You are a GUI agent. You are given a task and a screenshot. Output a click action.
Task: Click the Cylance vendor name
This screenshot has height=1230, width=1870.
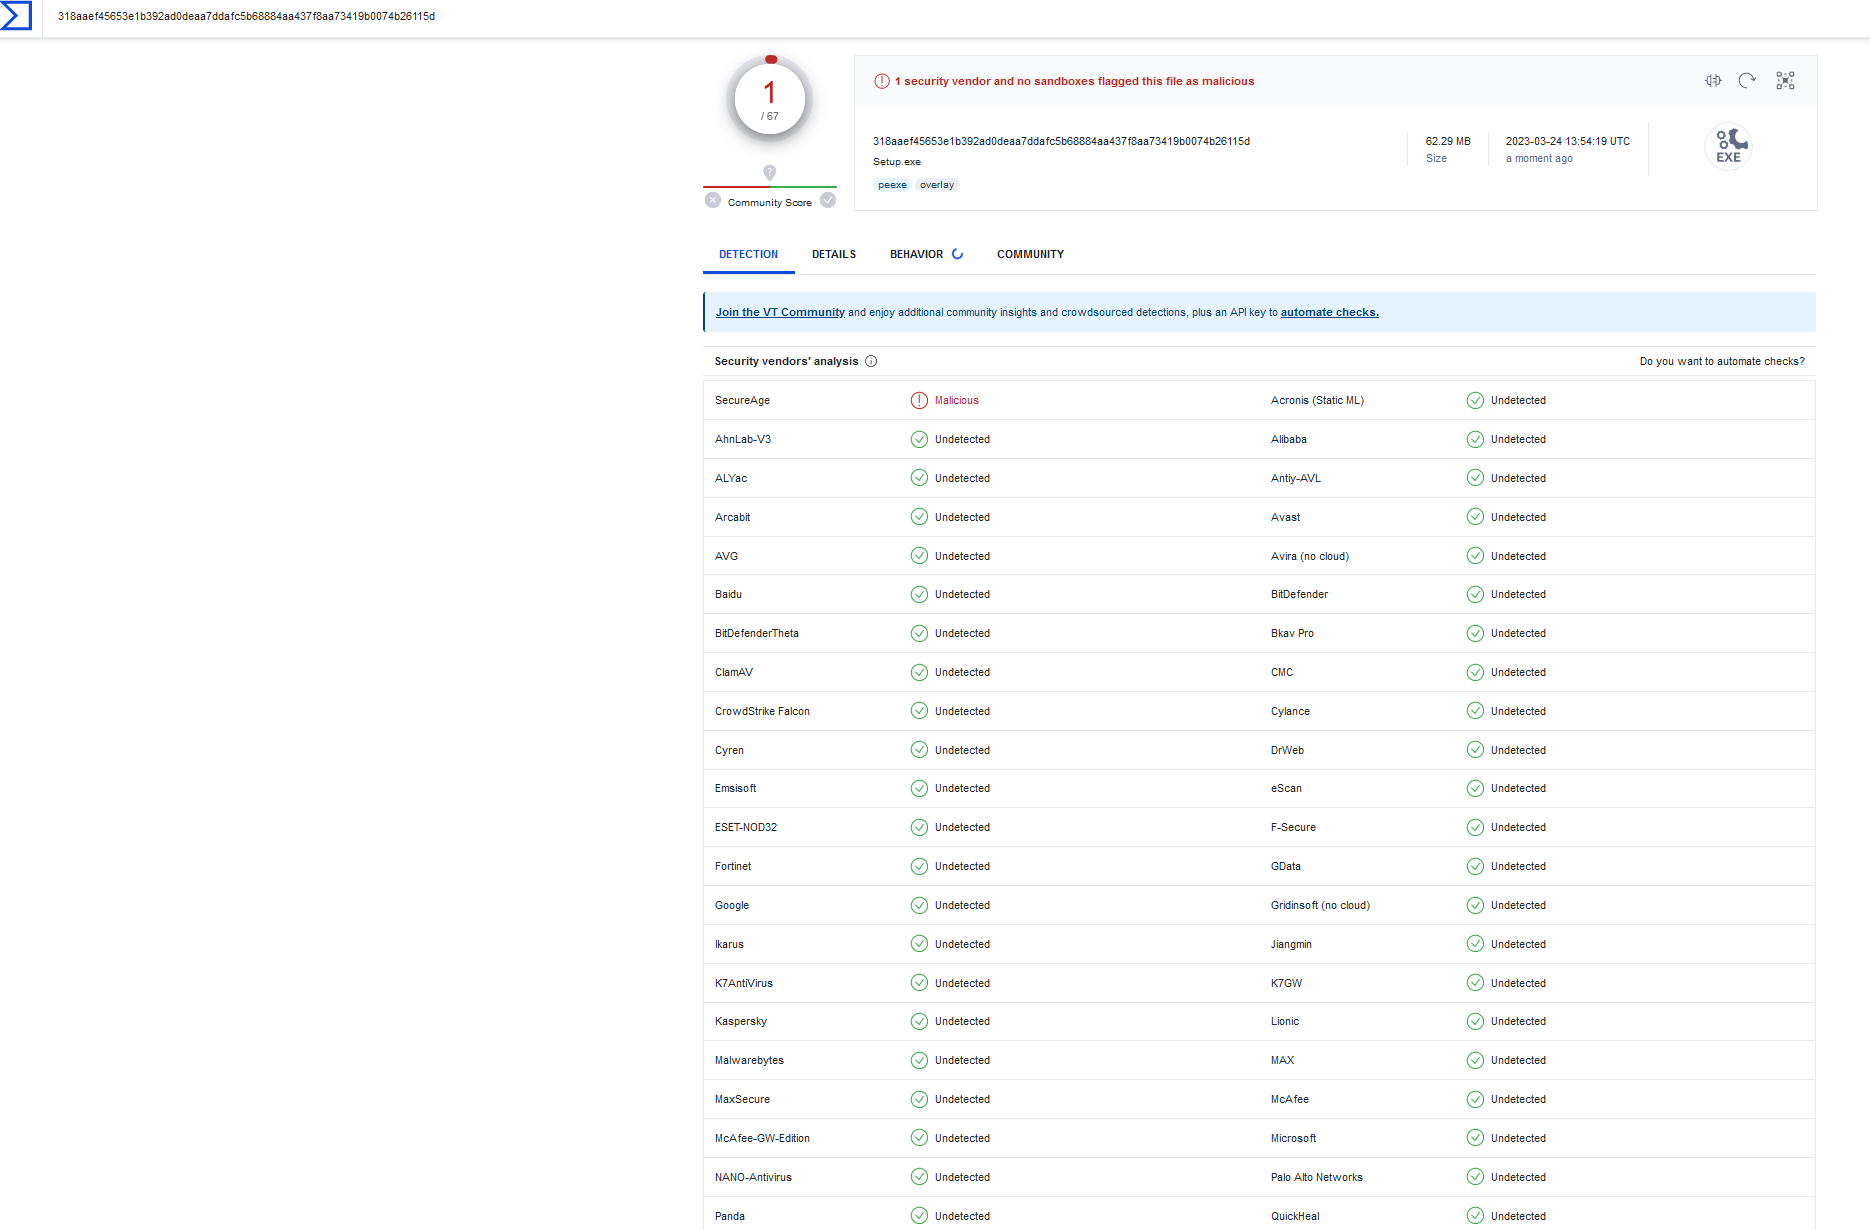[x=1290, y=712]
